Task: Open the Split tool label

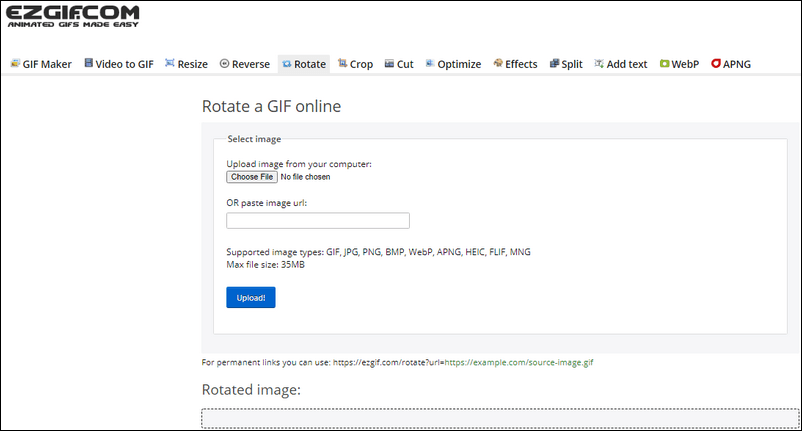Action: tap(572, 64)
